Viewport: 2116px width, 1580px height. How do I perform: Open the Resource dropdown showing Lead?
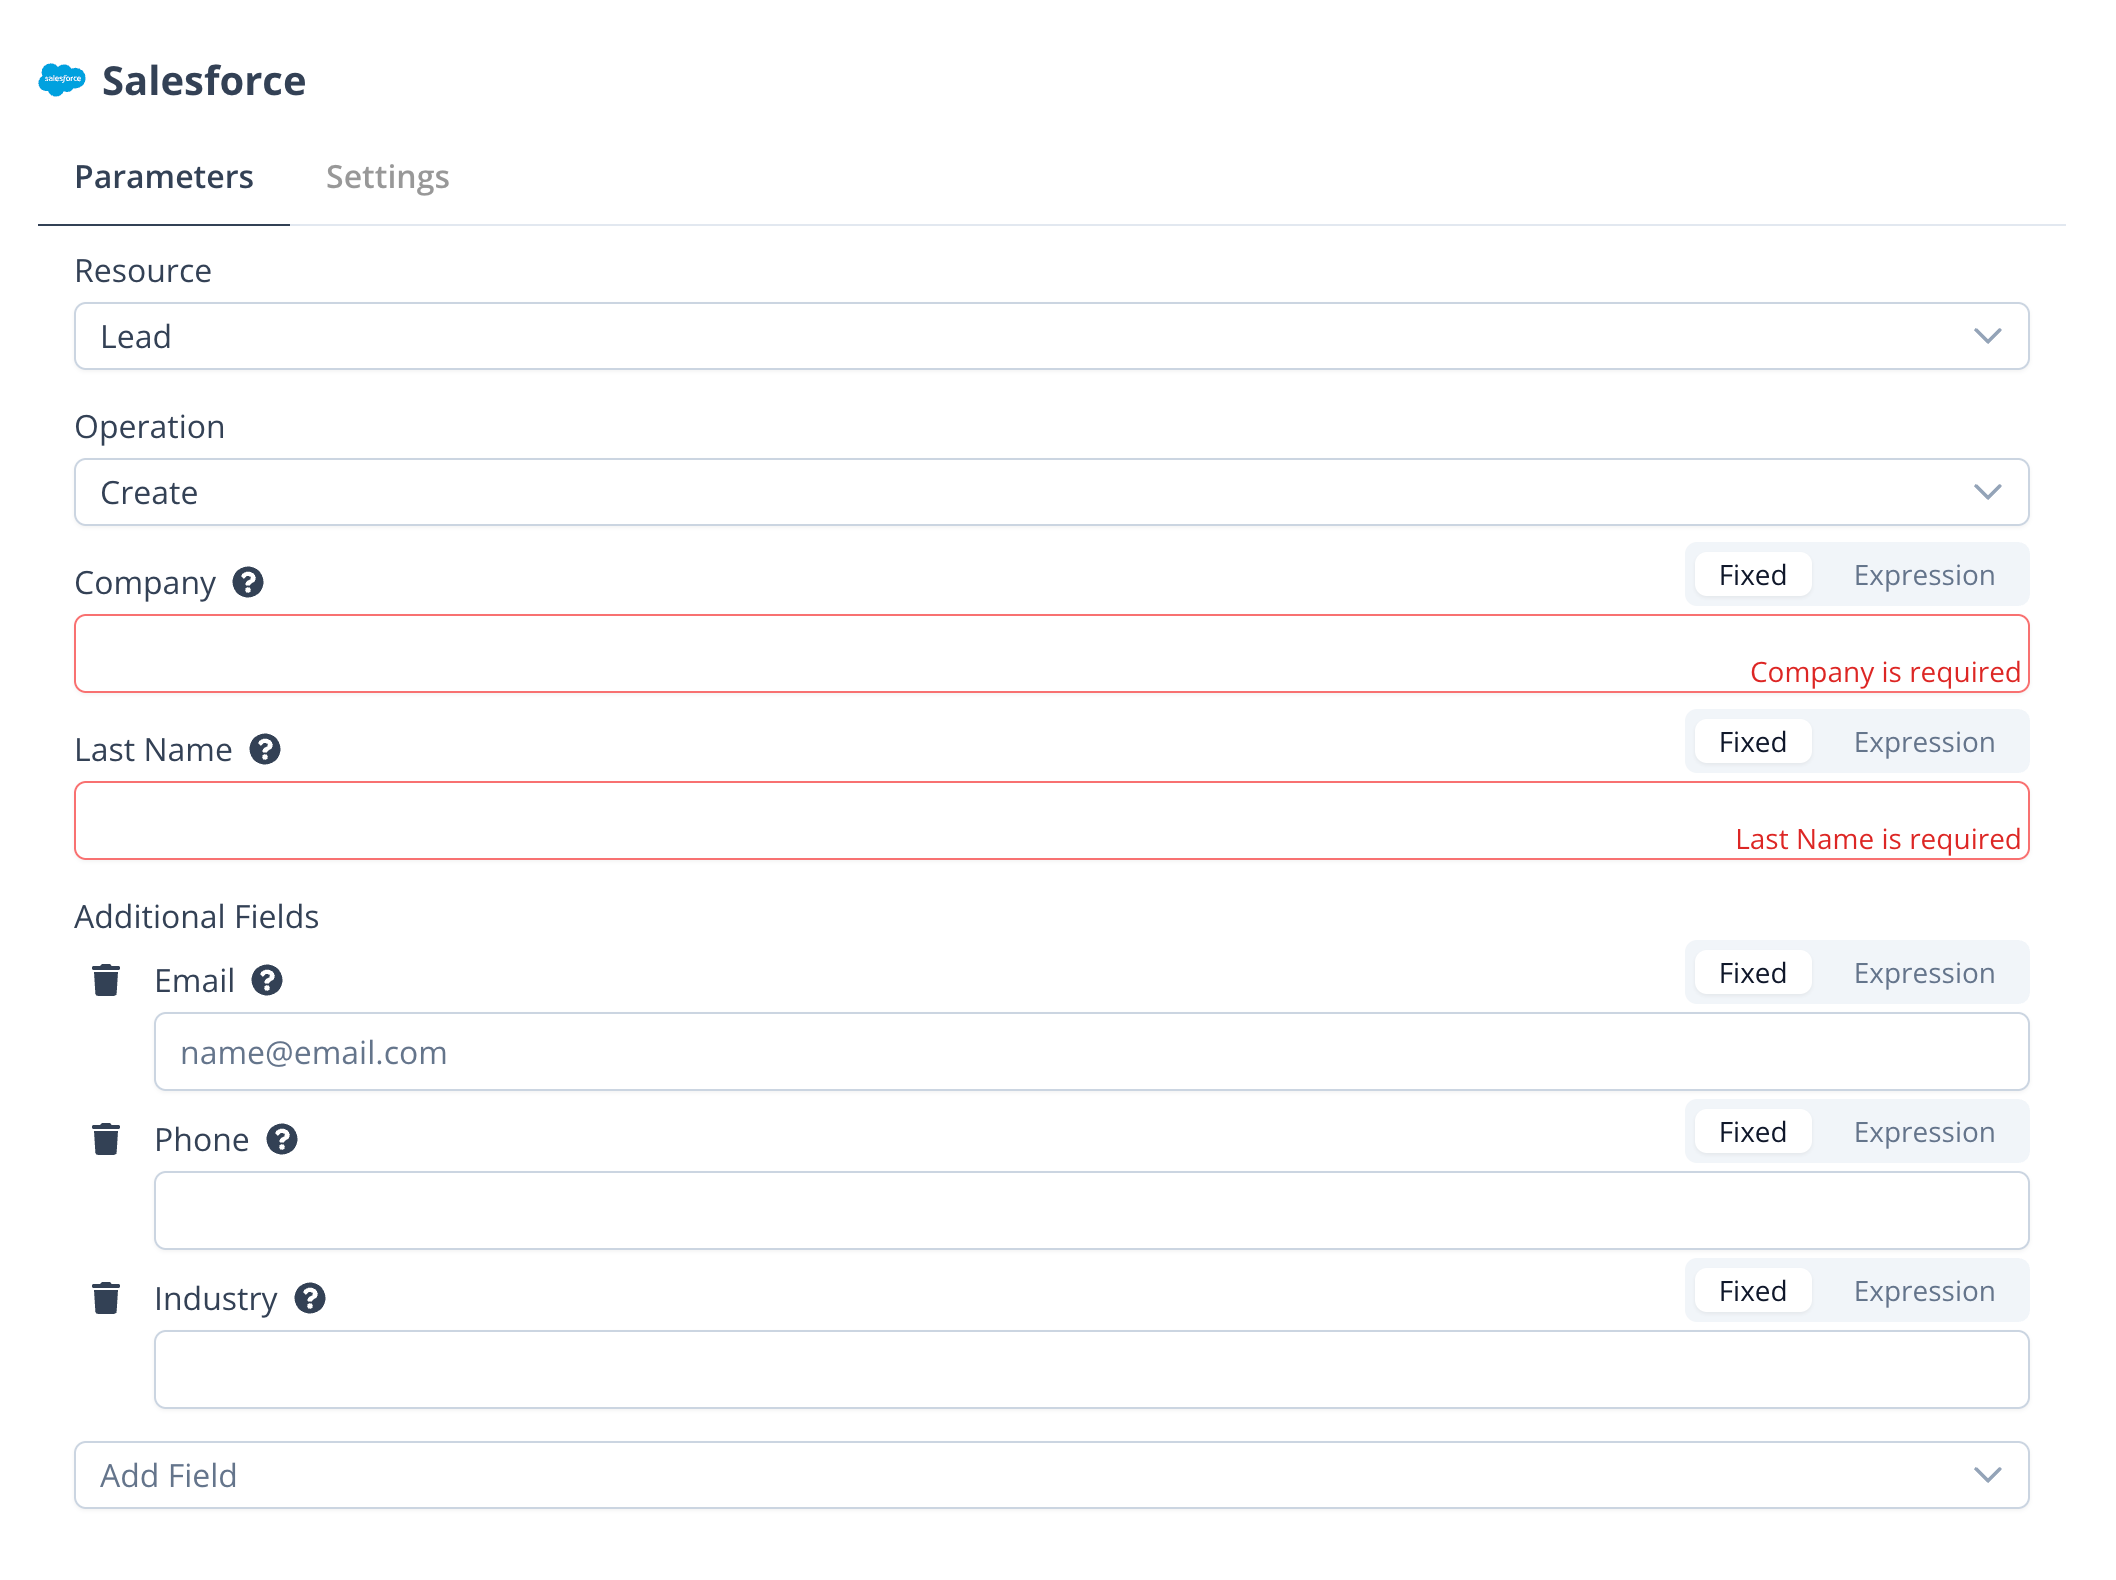[1051, 336]
